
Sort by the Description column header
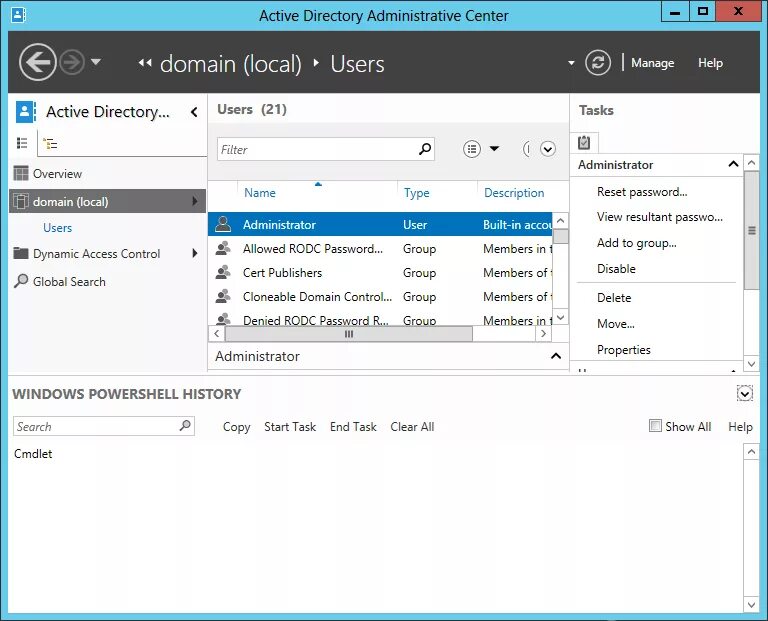point(514,193)
